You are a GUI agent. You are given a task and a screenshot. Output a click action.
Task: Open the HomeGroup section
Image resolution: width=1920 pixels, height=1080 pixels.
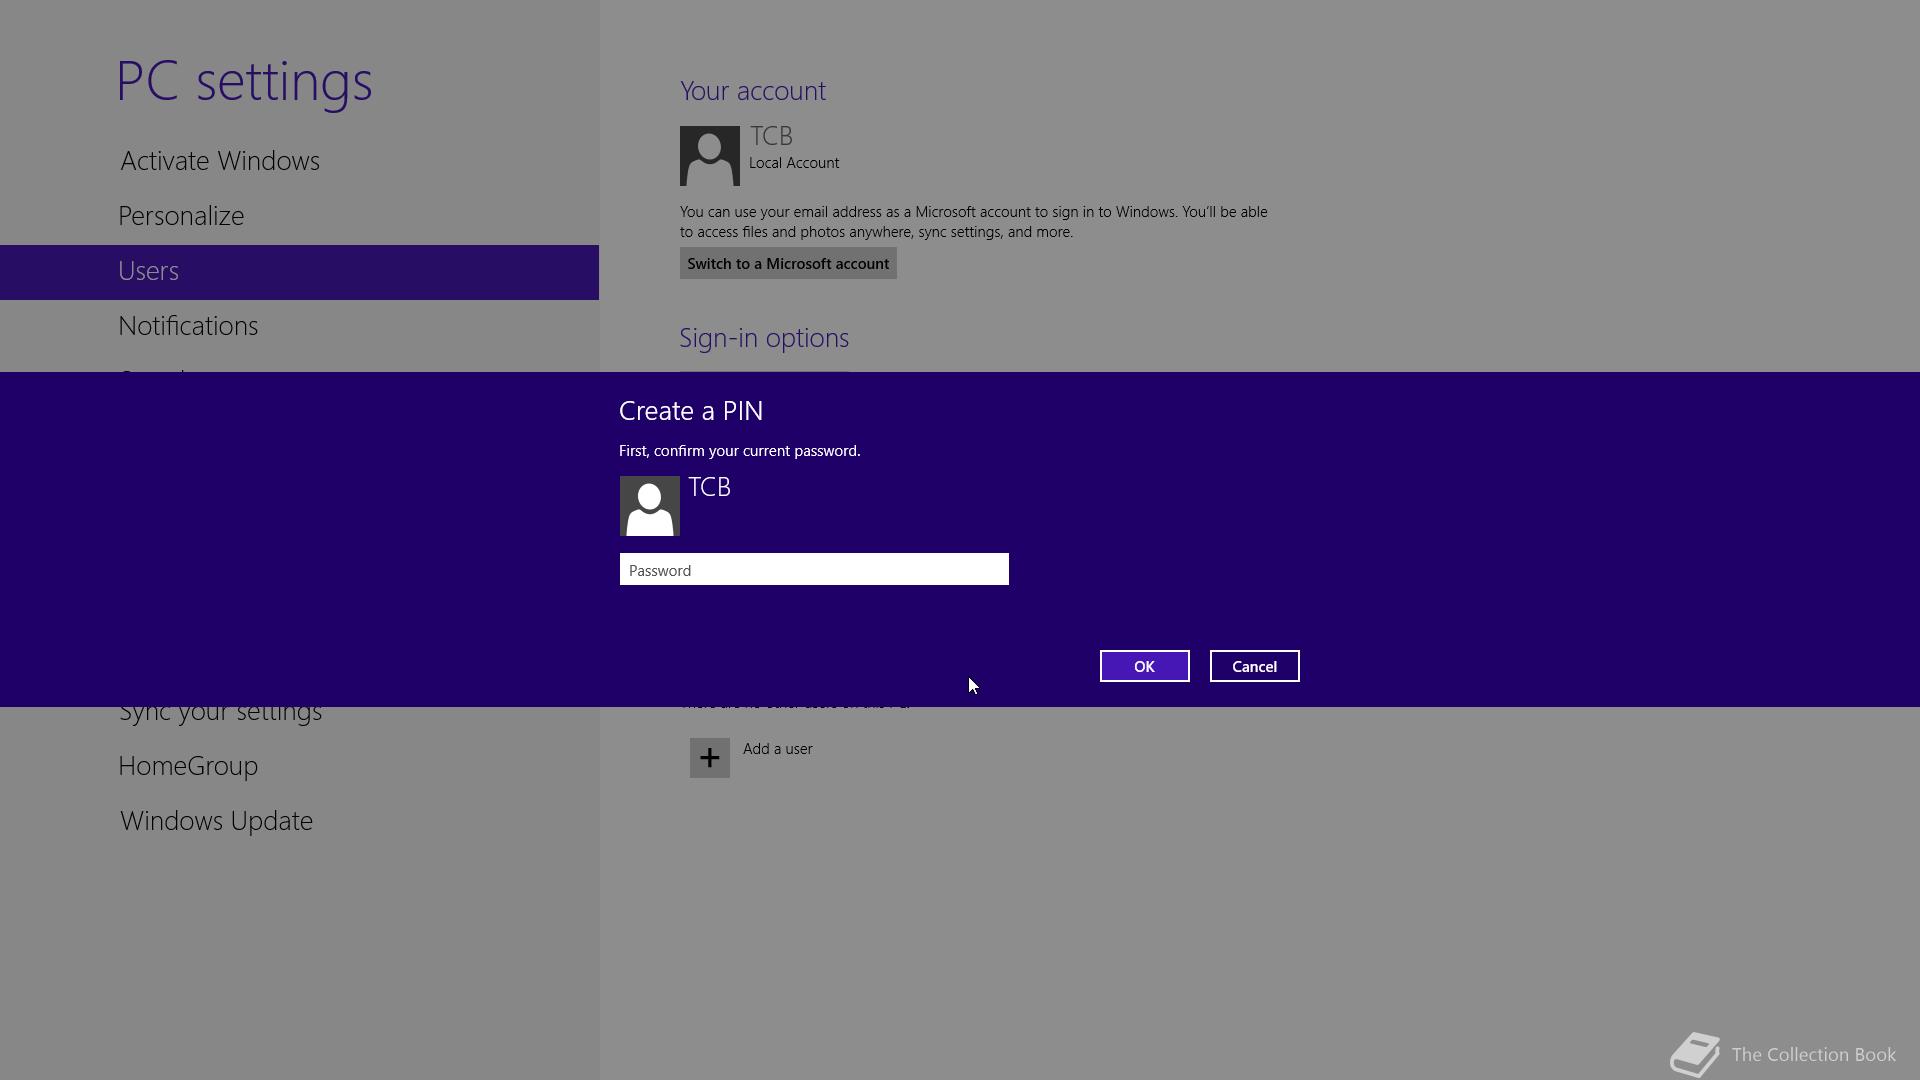click(x=188, y=766)
